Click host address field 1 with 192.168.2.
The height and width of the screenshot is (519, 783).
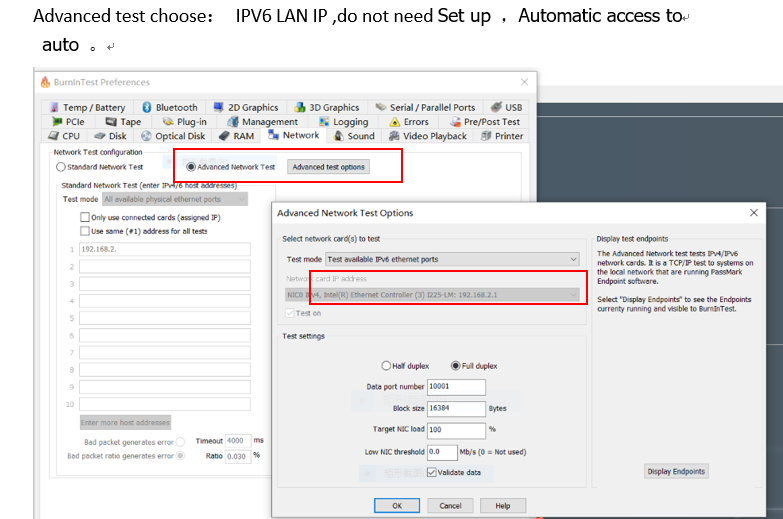pyautogui.click(x=165, y=249)
